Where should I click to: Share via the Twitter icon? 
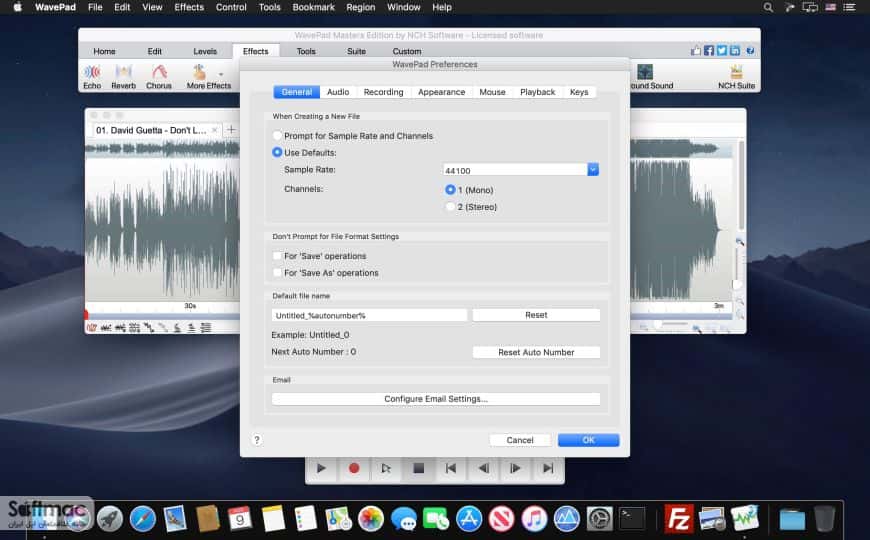(x=722, y=51)
